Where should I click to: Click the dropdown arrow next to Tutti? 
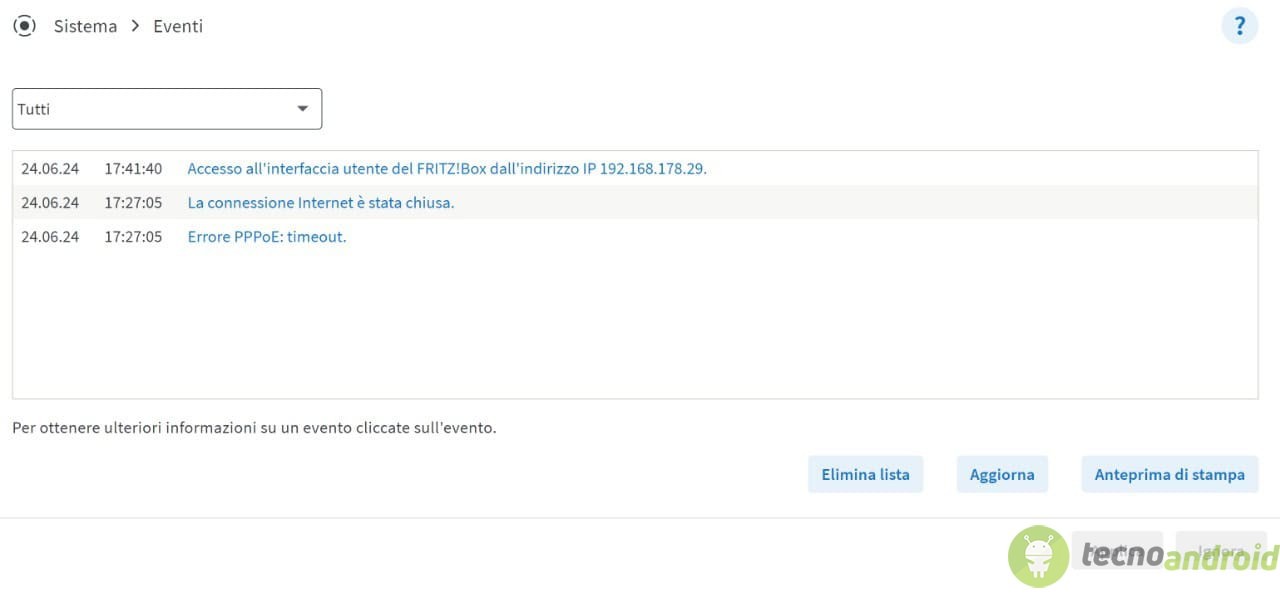[303, 109]
